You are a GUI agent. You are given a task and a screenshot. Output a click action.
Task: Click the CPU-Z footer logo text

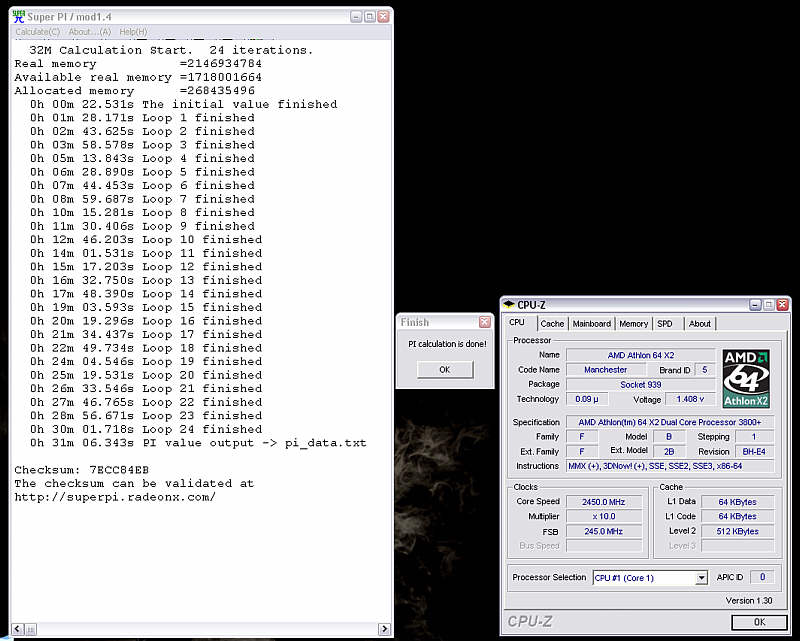530,621
